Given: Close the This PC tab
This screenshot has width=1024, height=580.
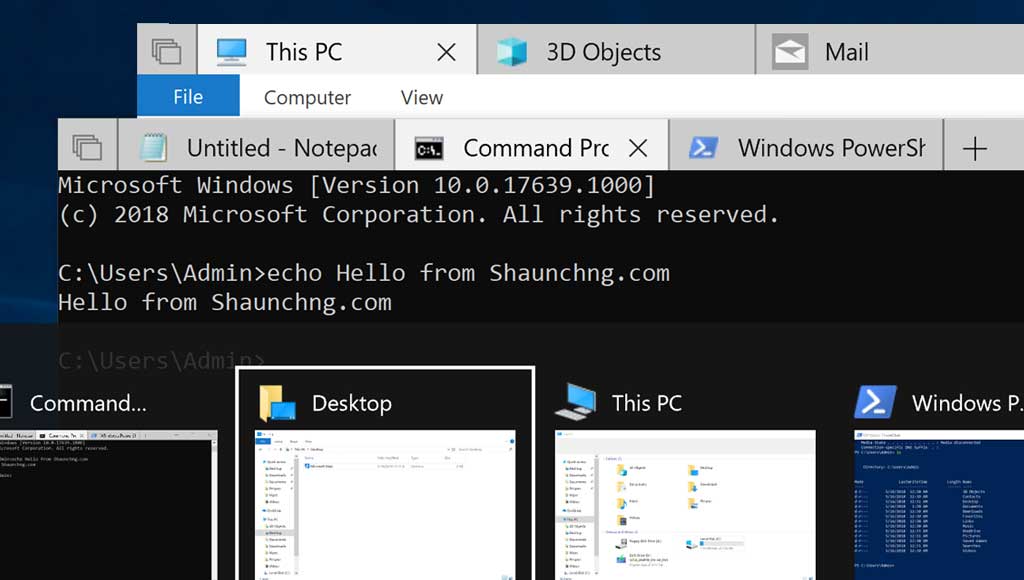Looking at the screenshot, I should pyautogui.click(x=447, y=52).
